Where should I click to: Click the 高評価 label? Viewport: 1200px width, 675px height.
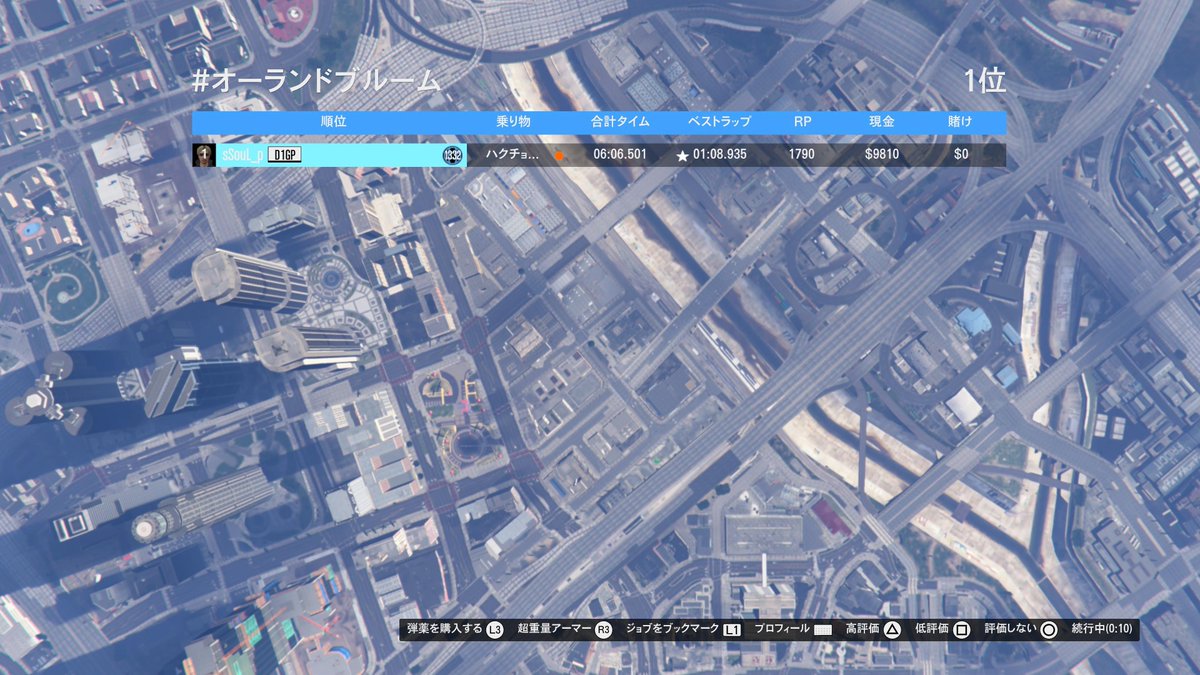862,630
